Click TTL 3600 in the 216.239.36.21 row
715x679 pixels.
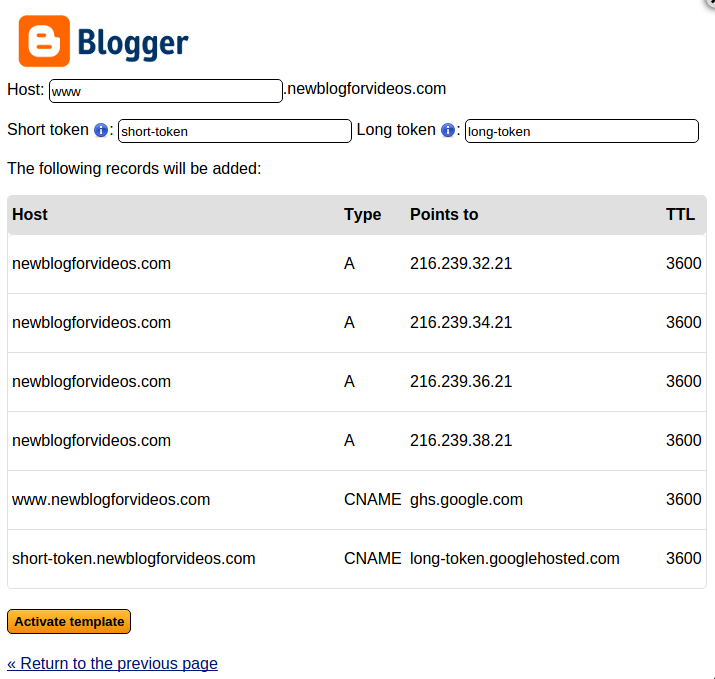684,381
